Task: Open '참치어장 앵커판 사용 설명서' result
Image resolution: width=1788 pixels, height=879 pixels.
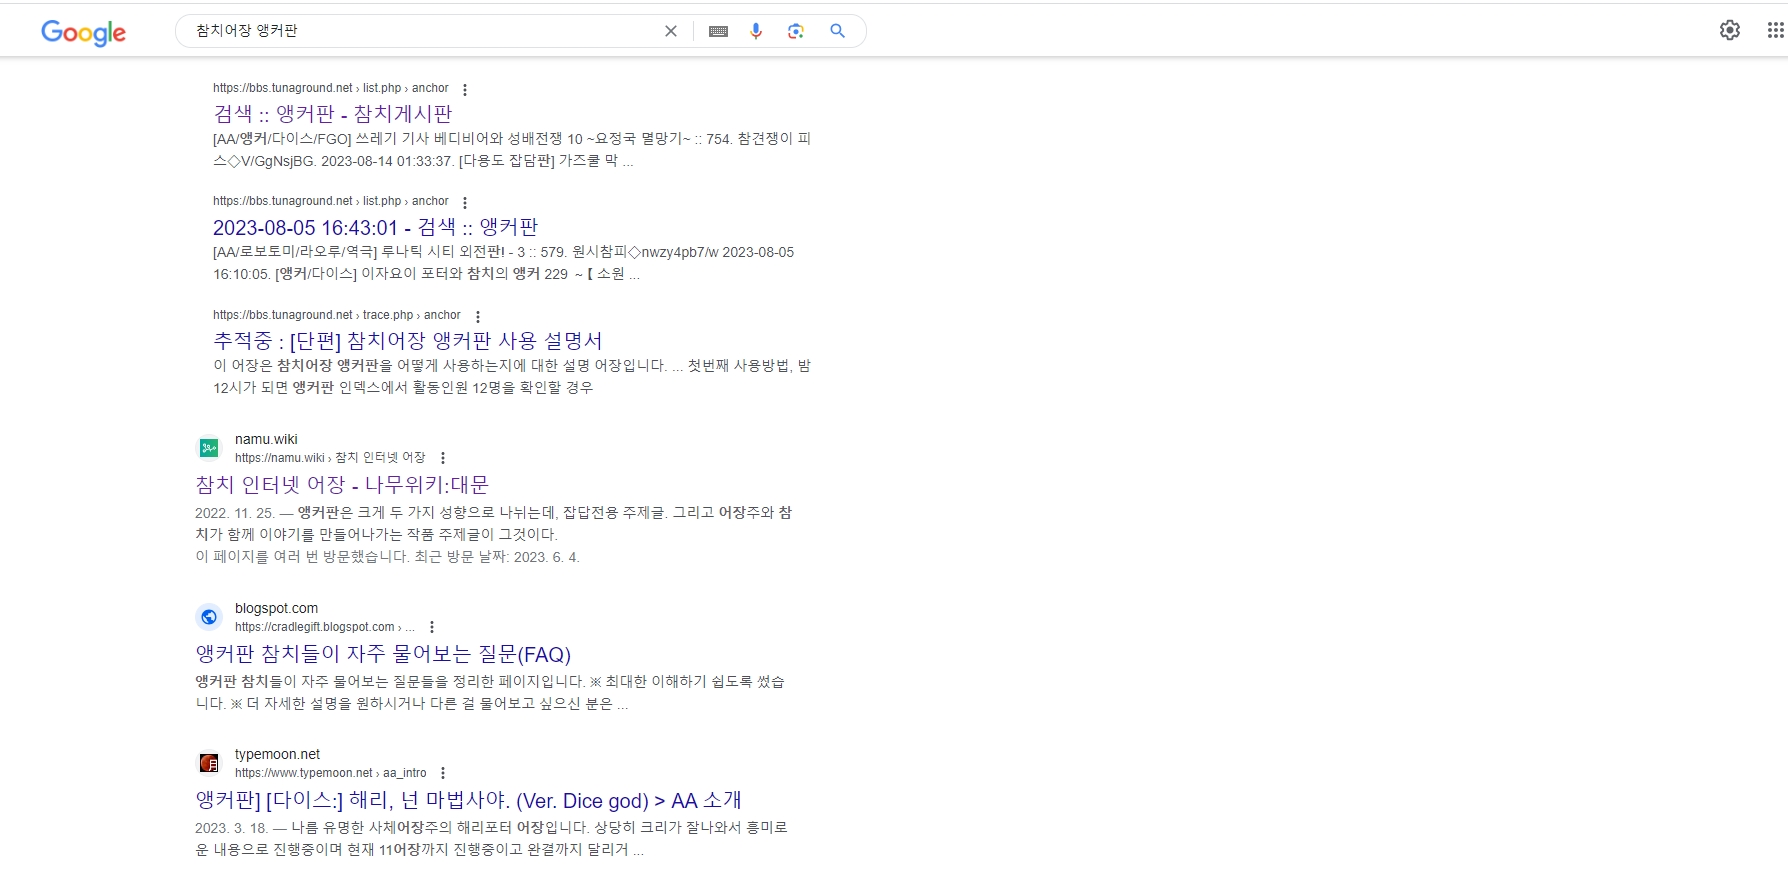Action: pos(407,341)
